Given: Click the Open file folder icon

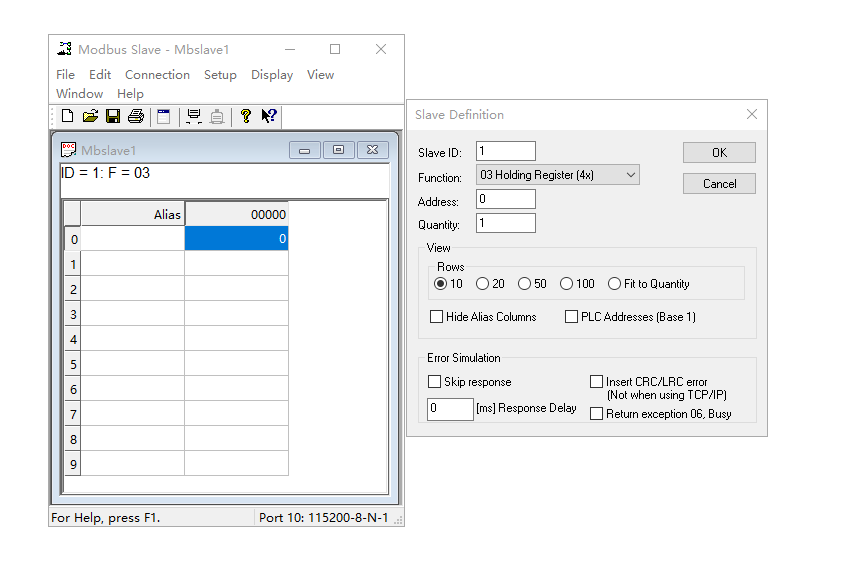Looking at the screenshot, I should (90, 117).
